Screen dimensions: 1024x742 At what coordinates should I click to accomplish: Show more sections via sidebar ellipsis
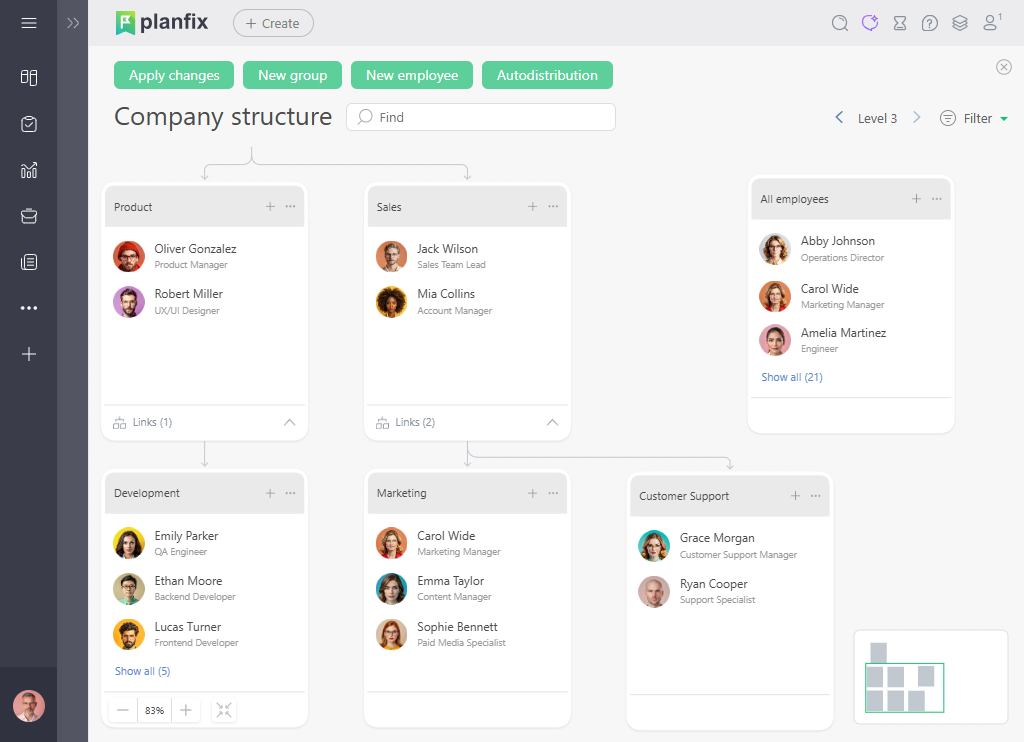point(29,308)
